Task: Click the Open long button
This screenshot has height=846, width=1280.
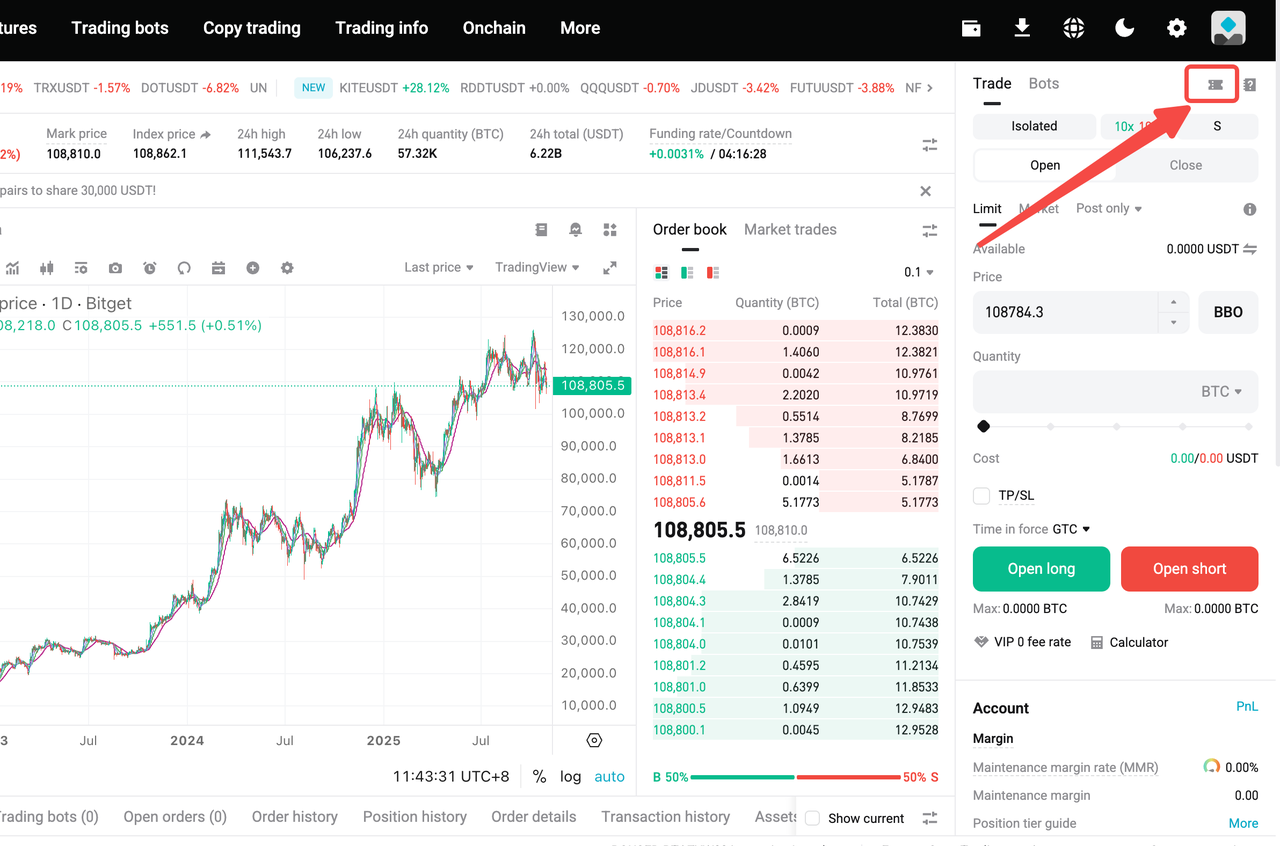Action: pyautogui.click(x=1041, y=568)
